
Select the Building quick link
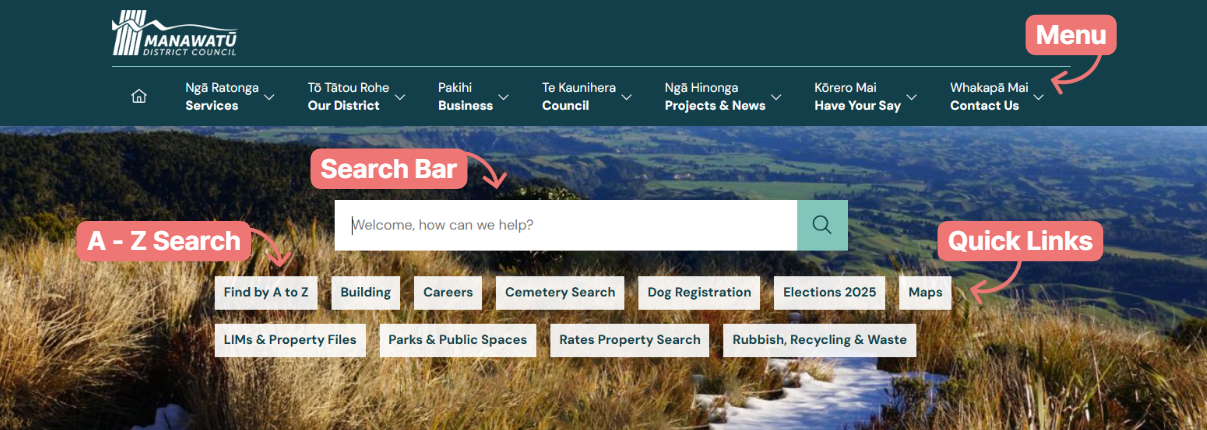(x=366, y=293)
